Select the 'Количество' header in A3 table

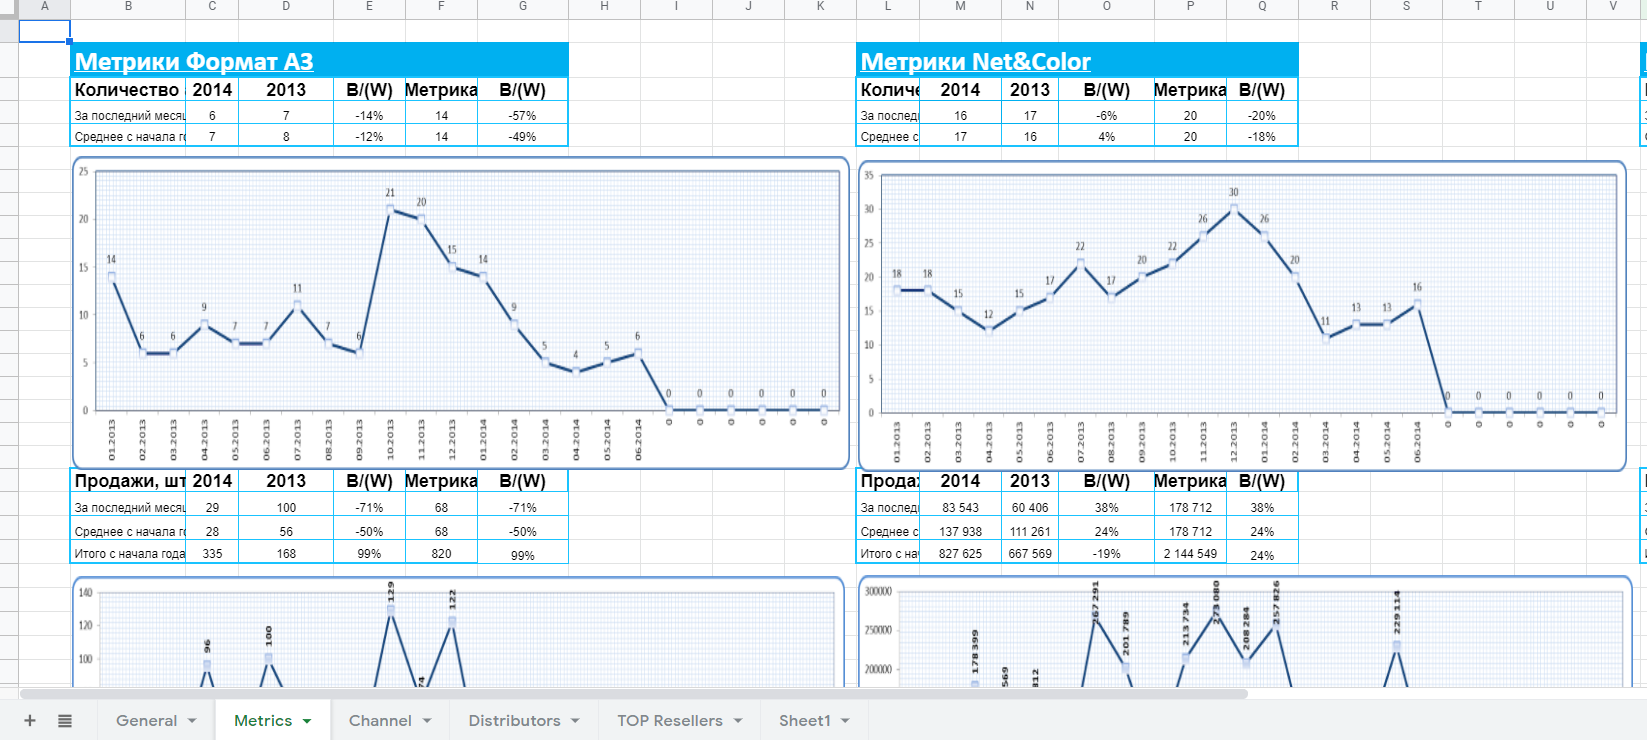pos(129,90)
